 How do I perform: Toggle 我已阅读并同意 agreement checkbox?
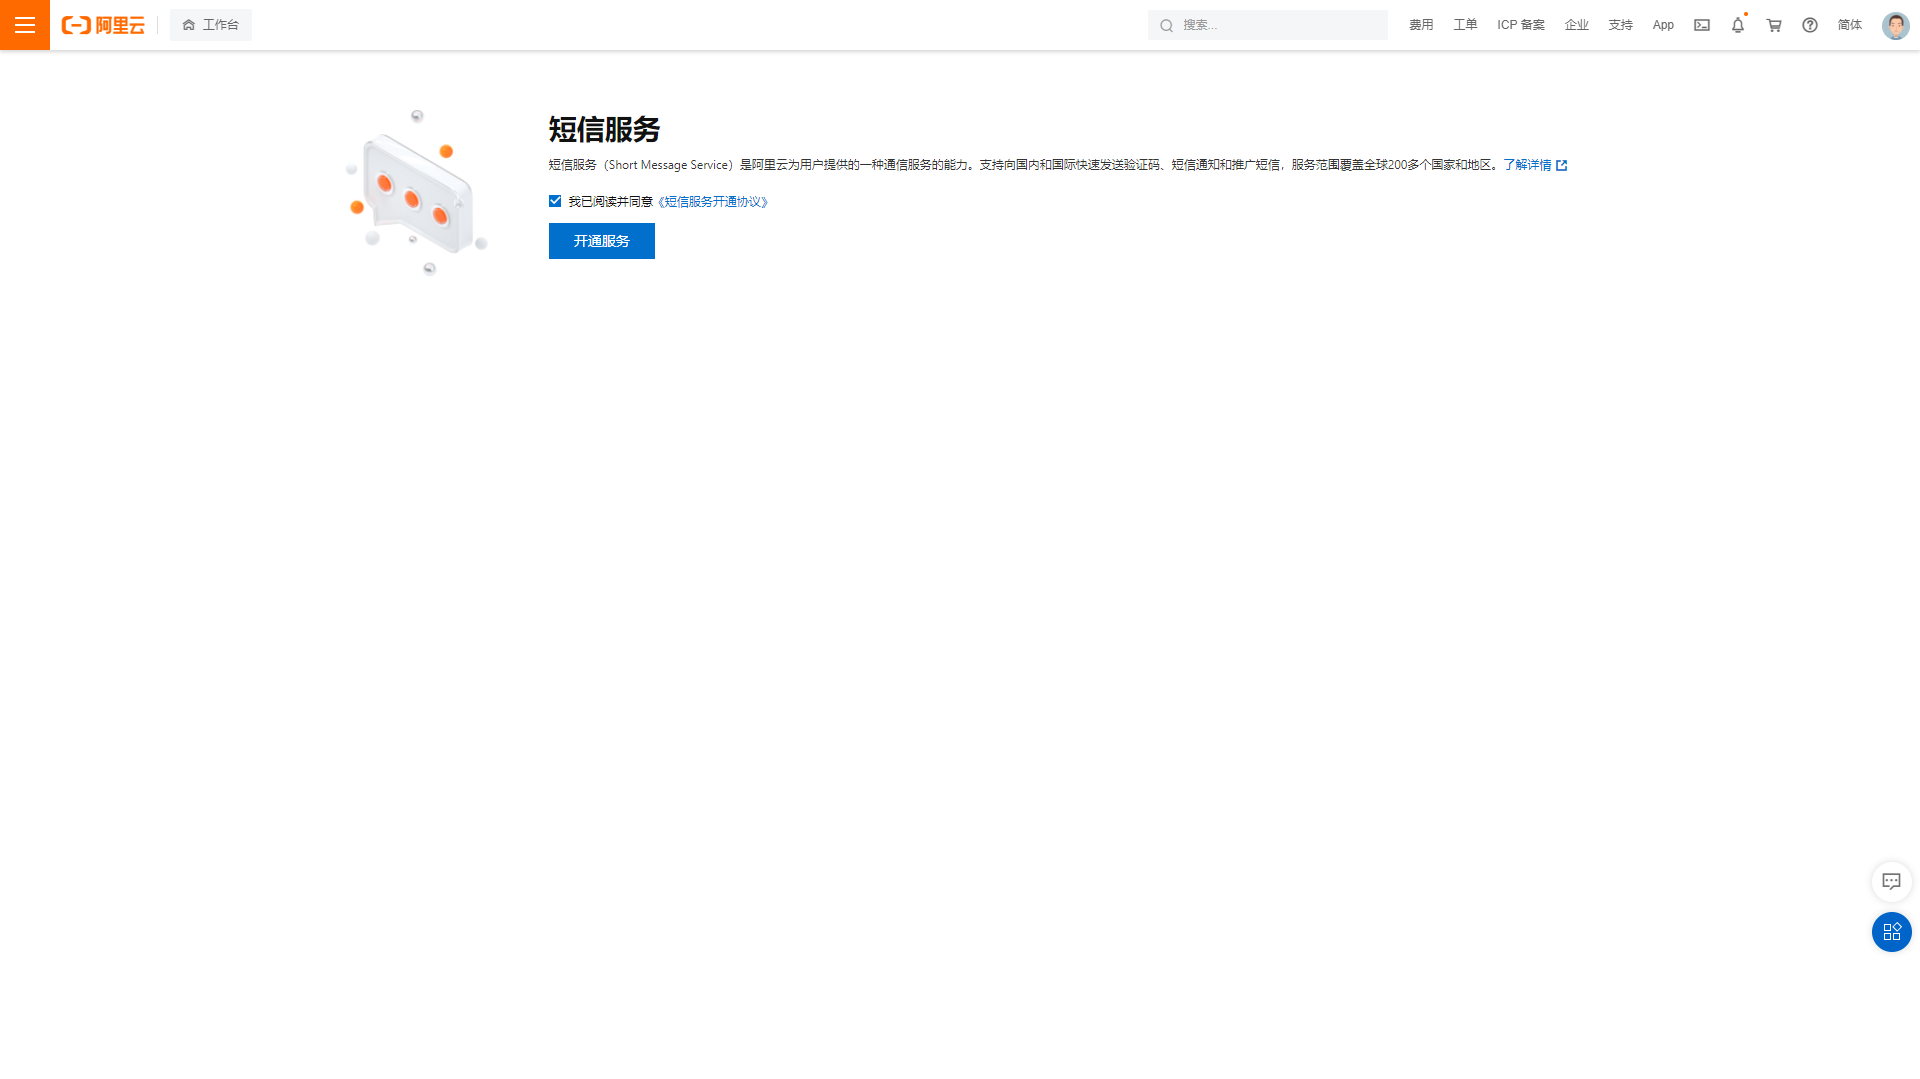[555, 201]
